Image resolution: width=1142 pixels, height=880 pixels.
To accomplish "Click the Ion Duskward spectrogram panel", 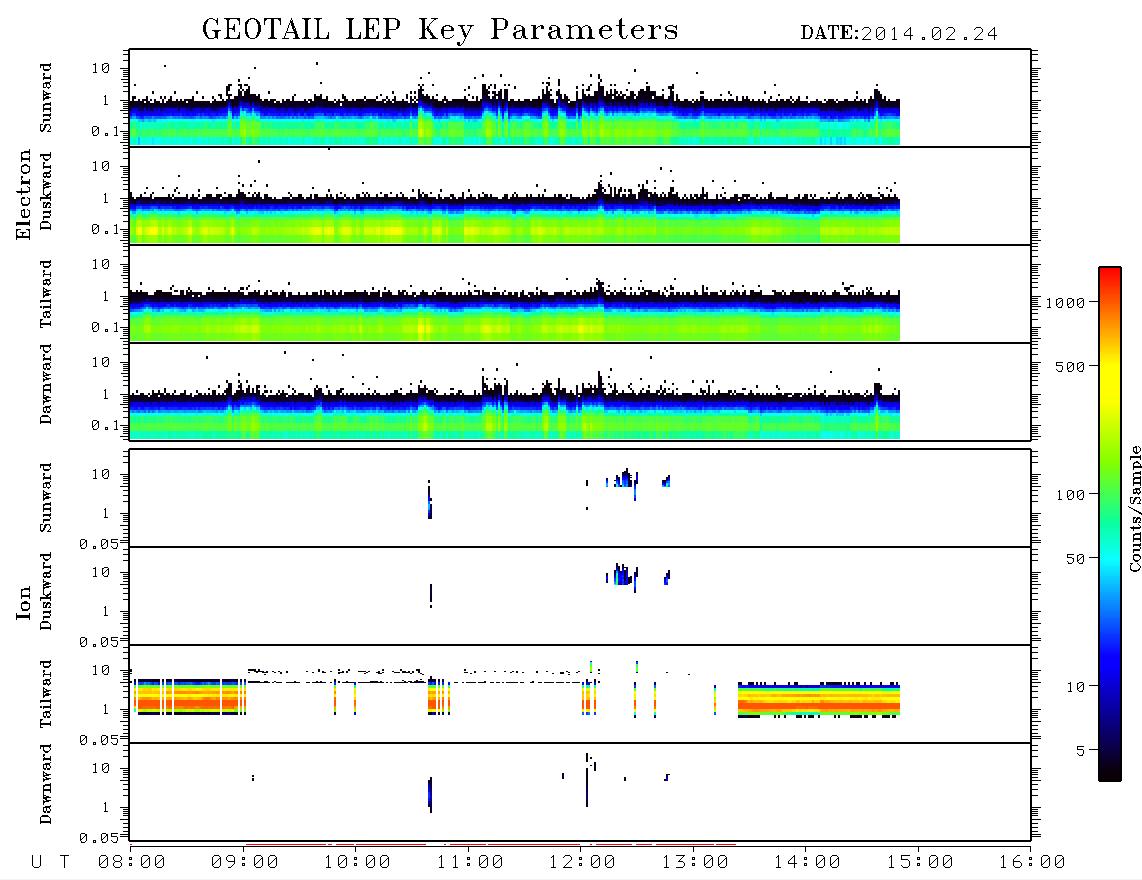I will pyautogui.click(x=580, y=596).
